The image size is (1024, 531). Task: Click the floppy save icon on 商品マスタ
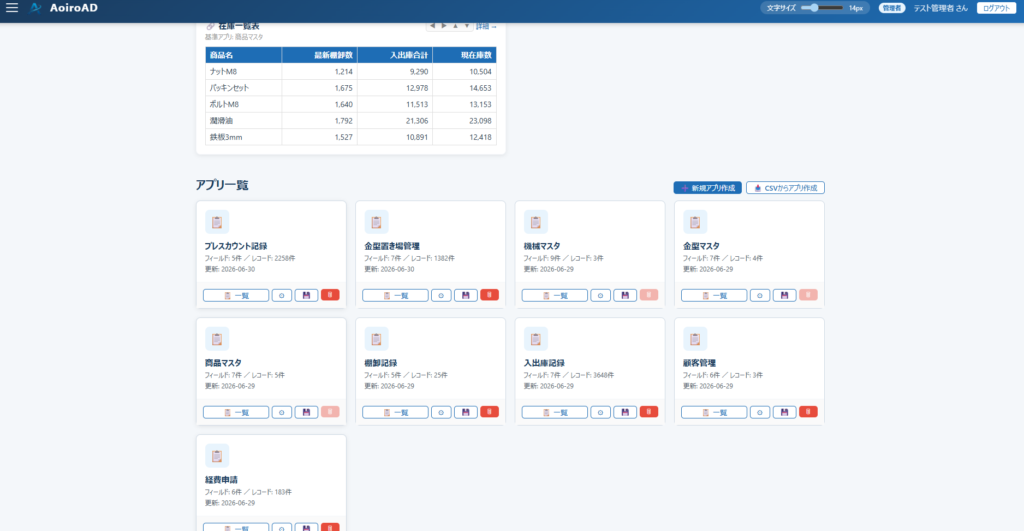(306, 412)
